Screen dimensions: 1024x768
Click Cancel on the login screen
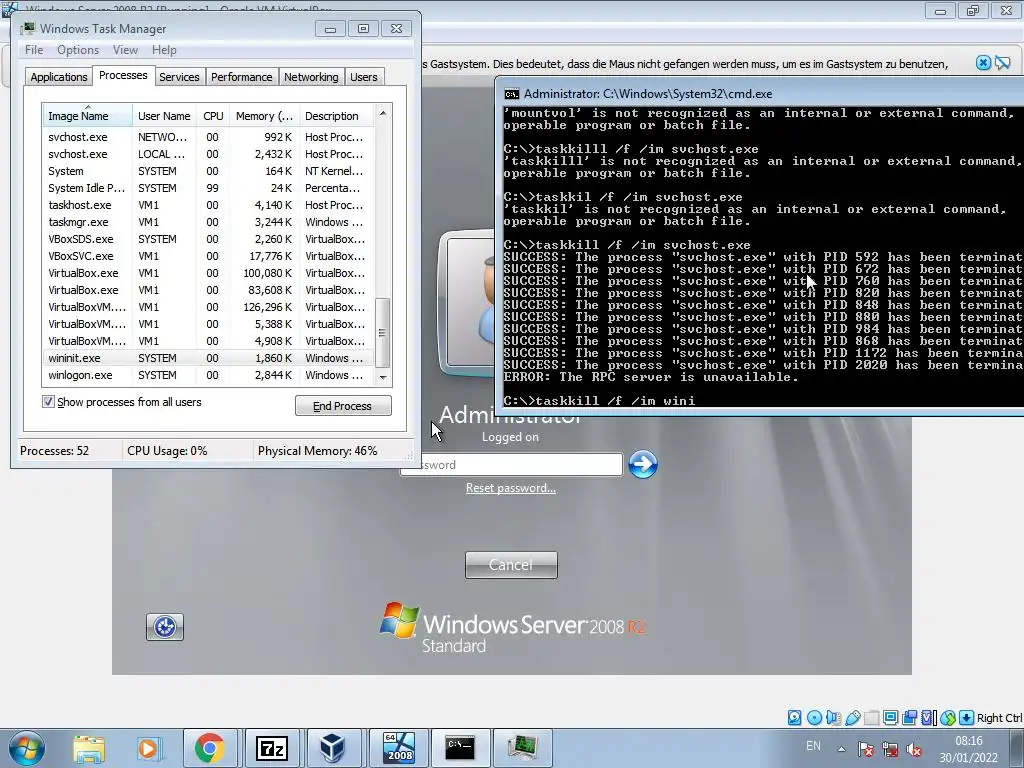(511, 565)
